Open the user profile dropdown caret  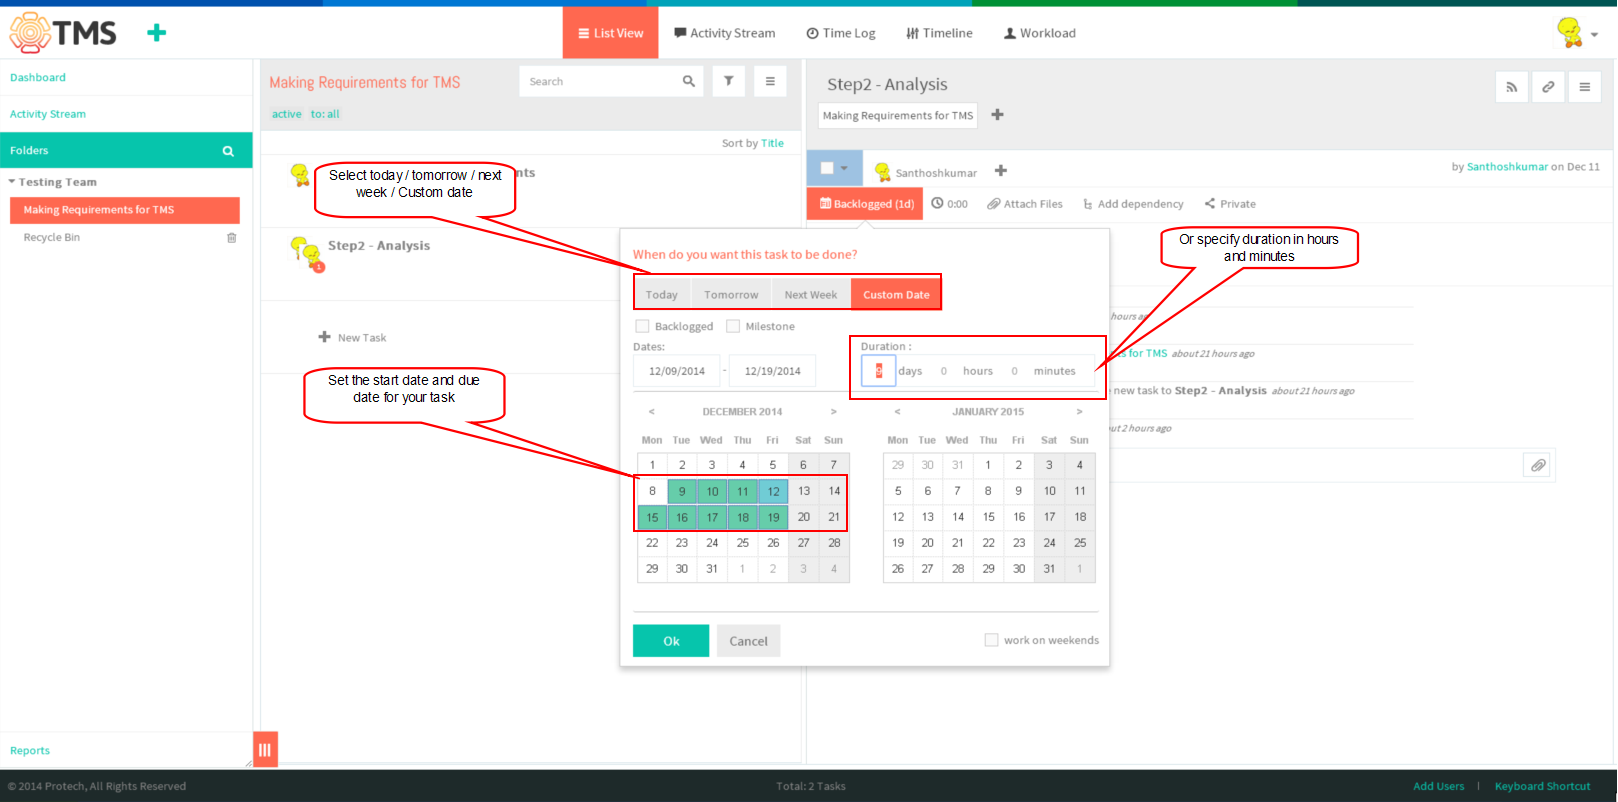(x=1594, y=34)
